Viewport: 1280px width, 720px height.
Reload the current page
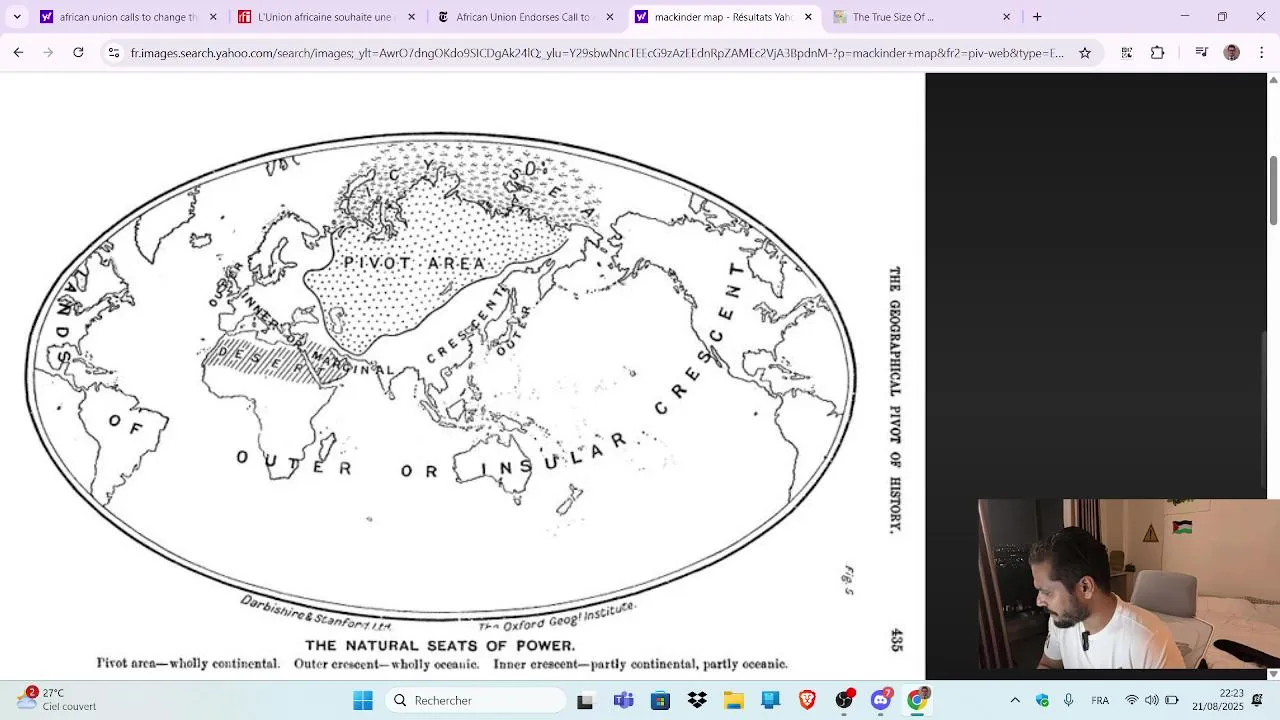pyautogui.click(x=78, y=53)
